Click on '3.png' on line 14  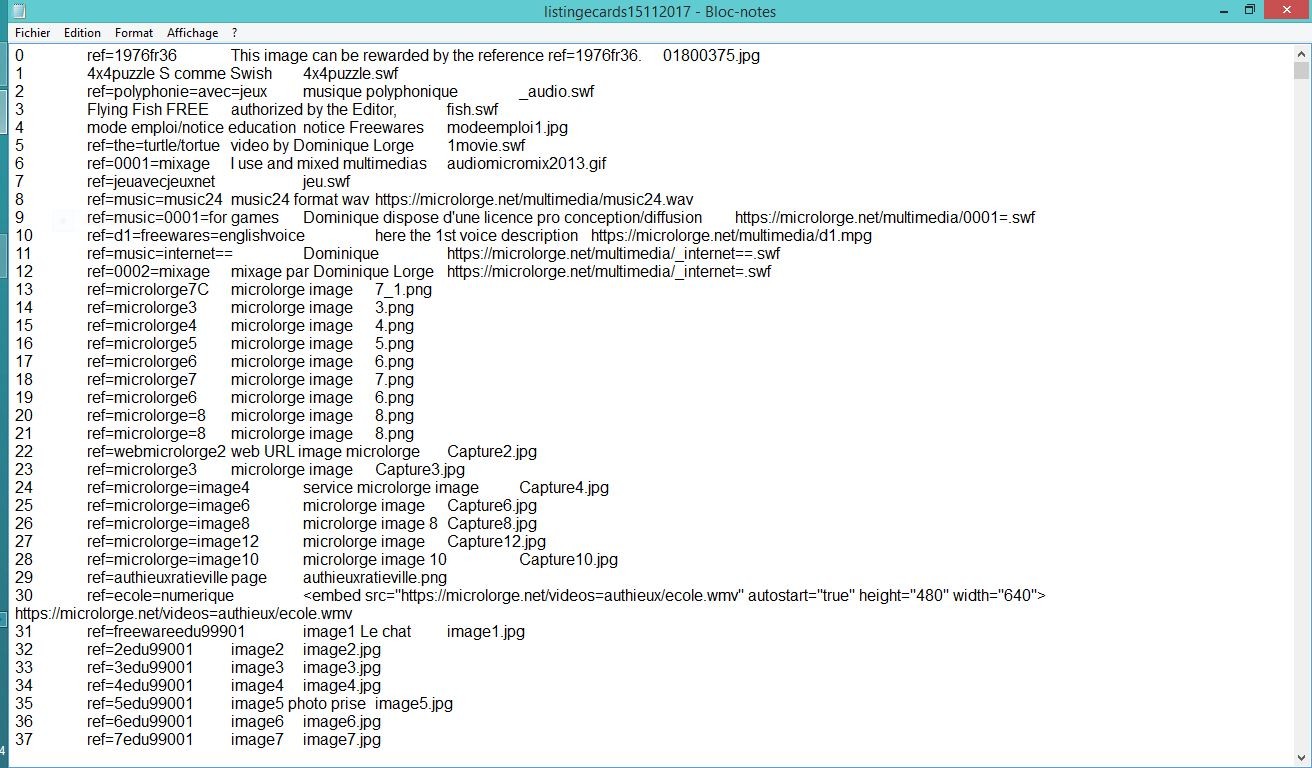click(x=394, y=308)
